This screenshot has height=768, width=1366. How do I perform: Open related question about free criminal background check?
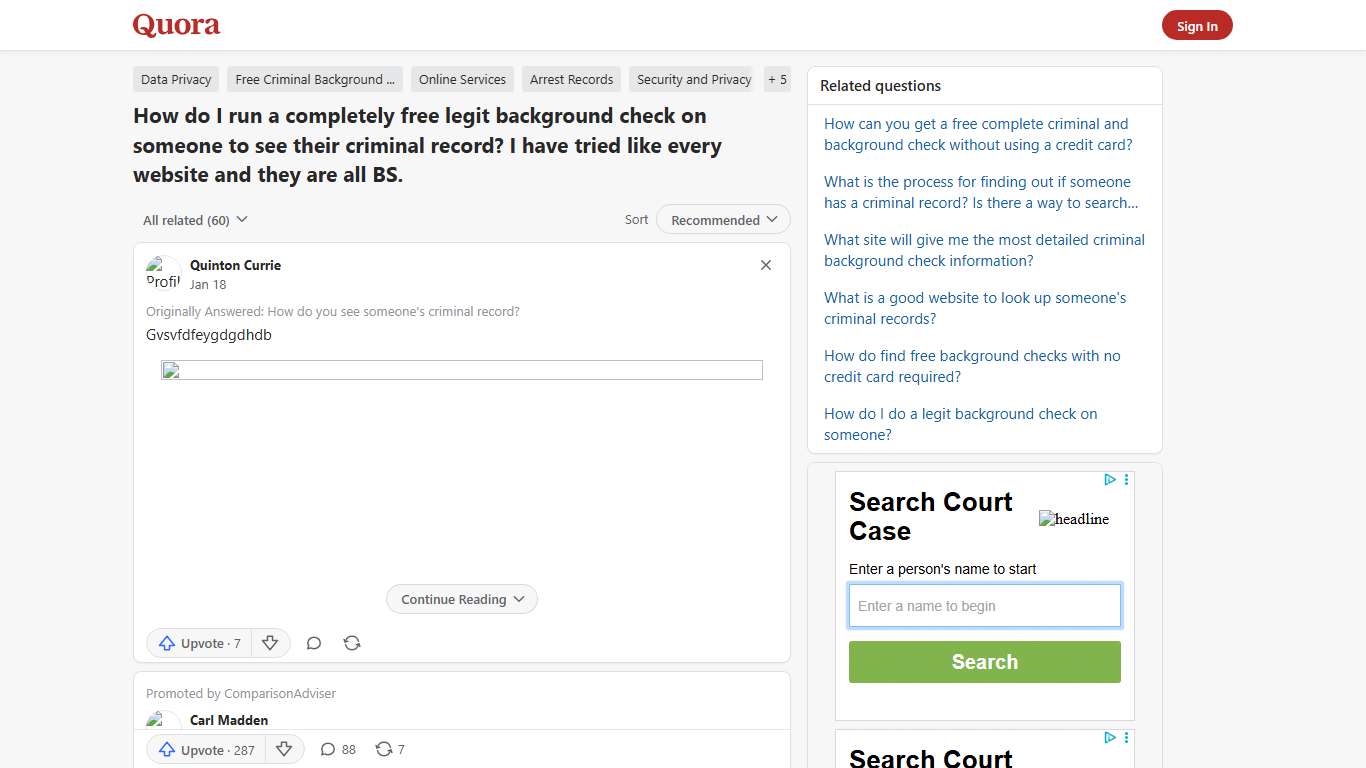pyautogui.click(x=976, y=134)
